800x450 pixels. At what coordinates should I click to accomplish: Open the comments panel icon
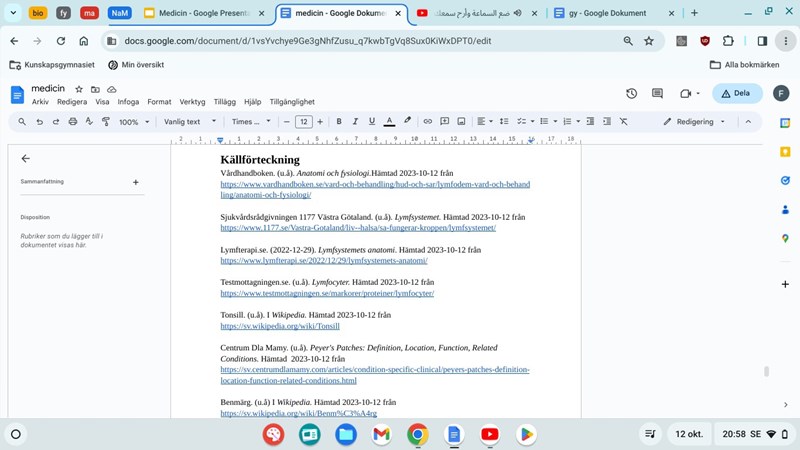pyautogui.click(x=659, y=93)
